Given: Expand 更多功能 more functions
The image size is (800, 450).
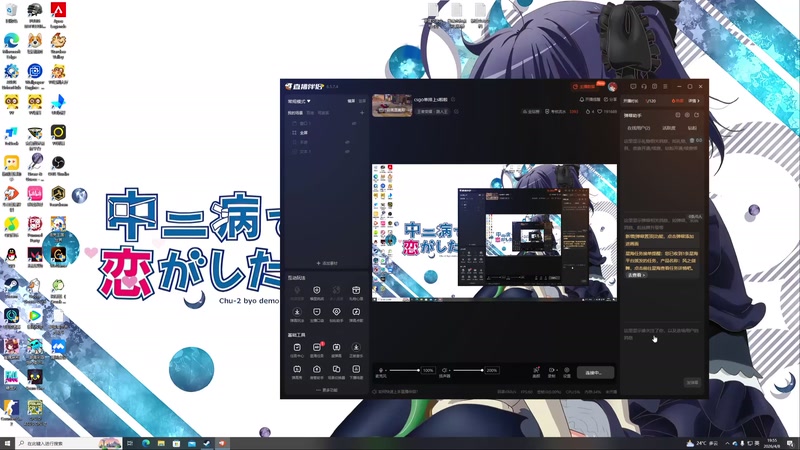Looking at the screenshot, I should [327, 390].
